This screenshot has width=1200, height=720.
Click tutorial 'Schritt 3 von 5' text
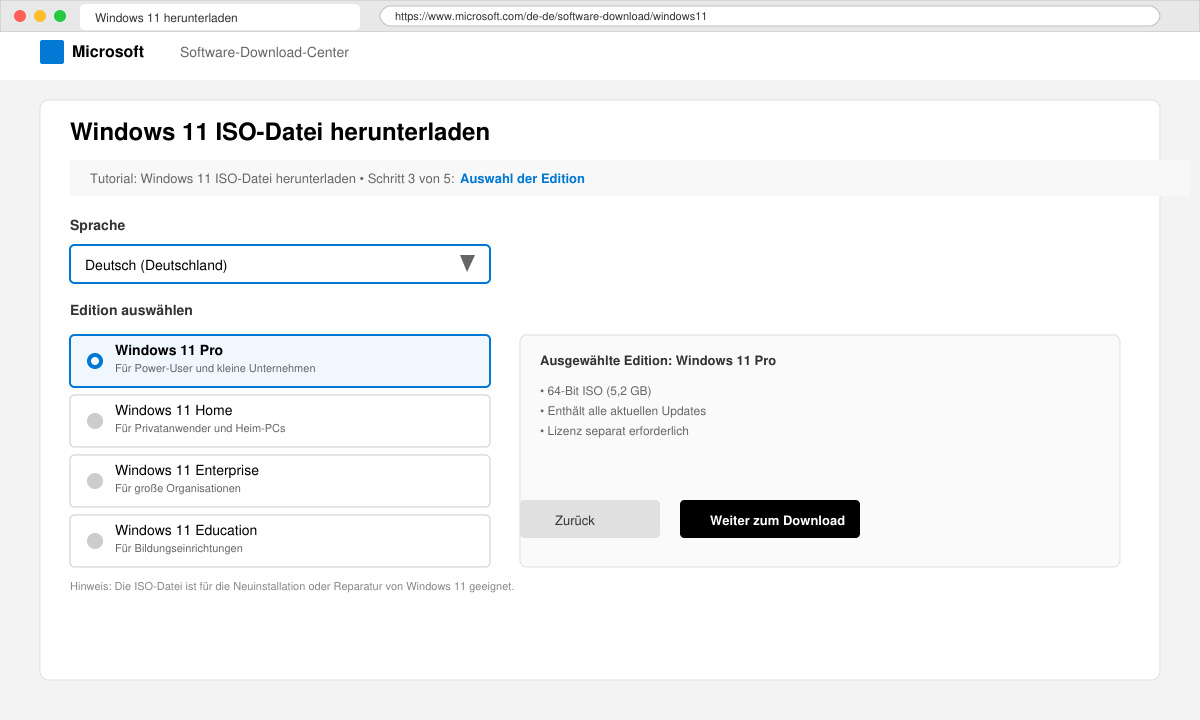point(411,179)
